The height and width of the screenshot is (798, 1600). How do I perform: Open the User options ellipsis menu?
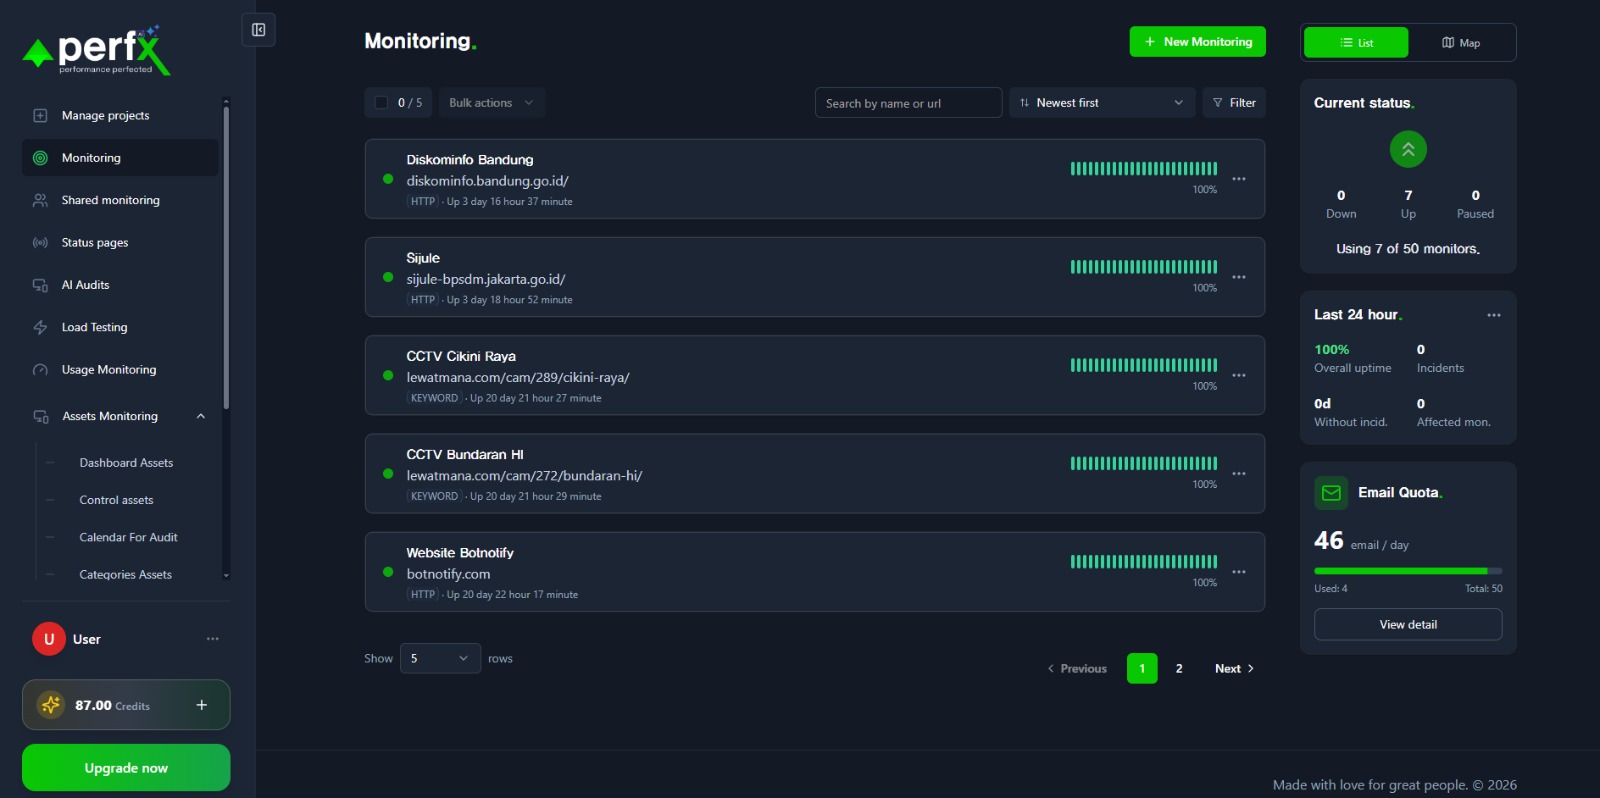(212, 639)
